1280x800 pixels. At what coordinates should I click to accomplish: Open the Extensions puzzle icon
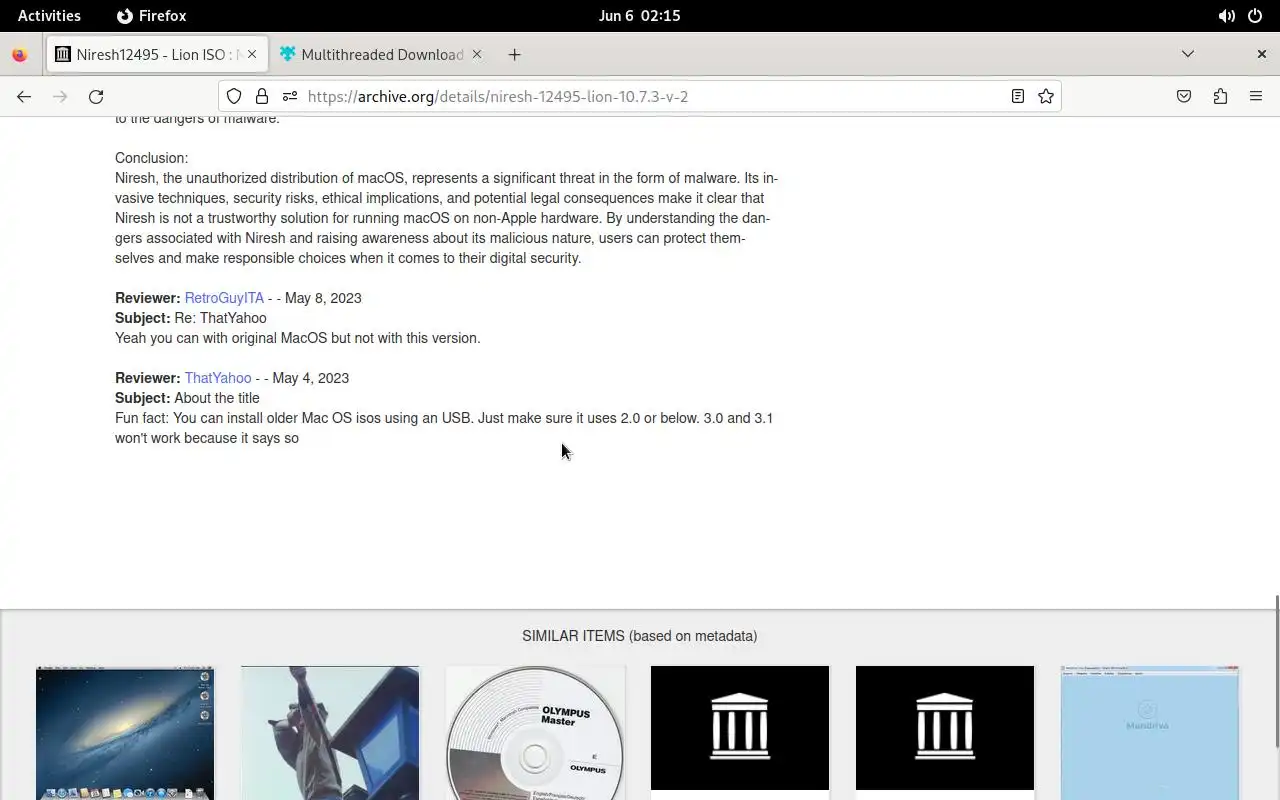click(1220, 96)
